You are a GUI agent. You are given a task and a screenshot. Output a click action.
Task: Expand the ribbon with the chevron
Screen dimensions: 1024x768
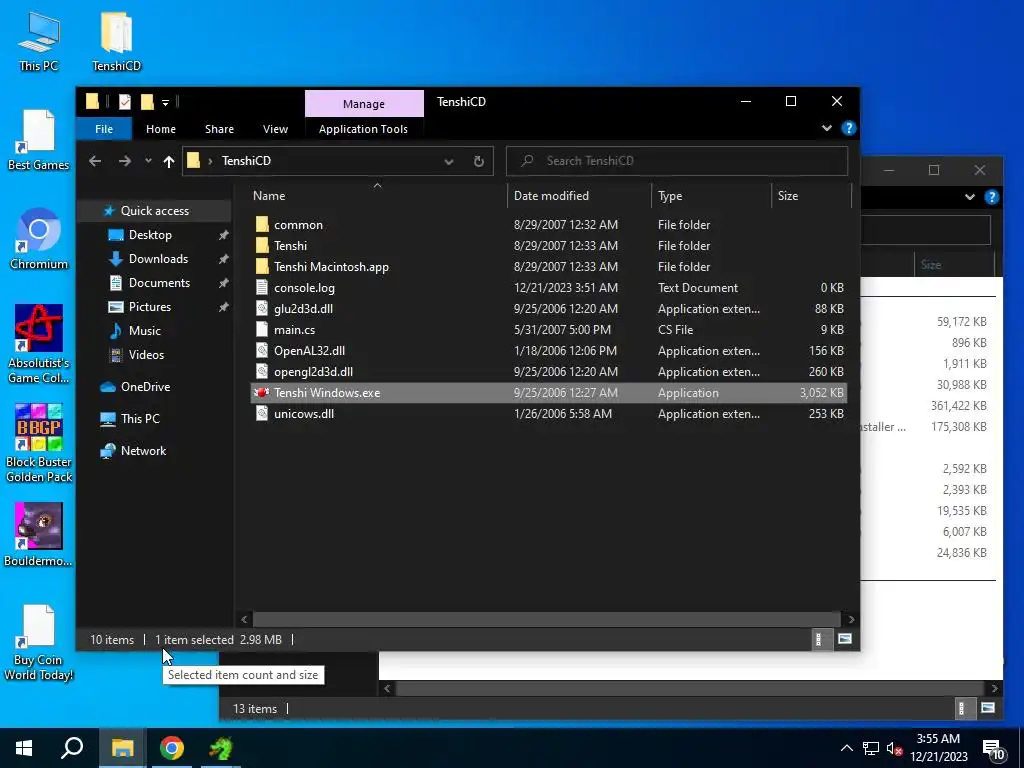click(x=827, y=128)
